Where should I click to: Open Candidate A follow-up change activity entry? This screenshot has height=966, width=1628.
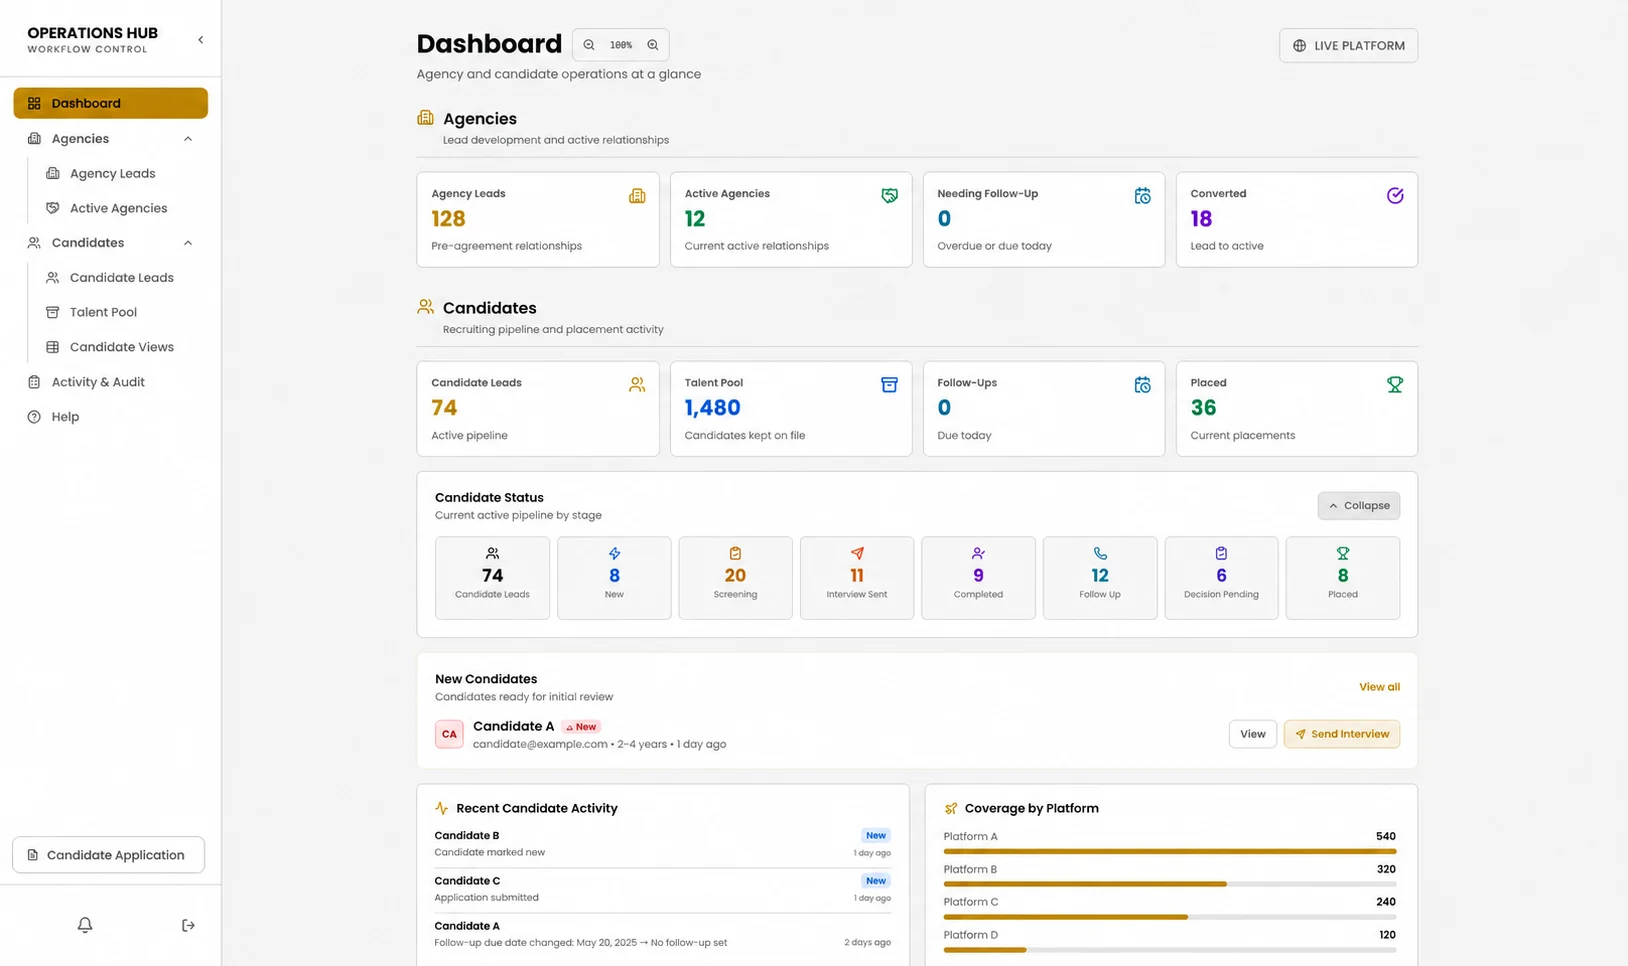tap(662, 934)
